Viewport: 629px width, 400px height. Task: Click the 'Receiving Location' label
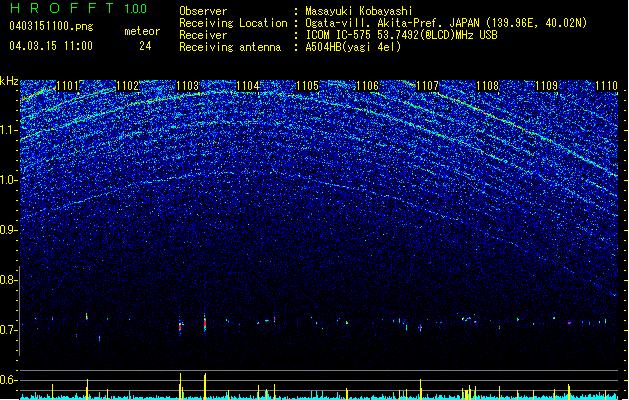(x=233, y=23)
